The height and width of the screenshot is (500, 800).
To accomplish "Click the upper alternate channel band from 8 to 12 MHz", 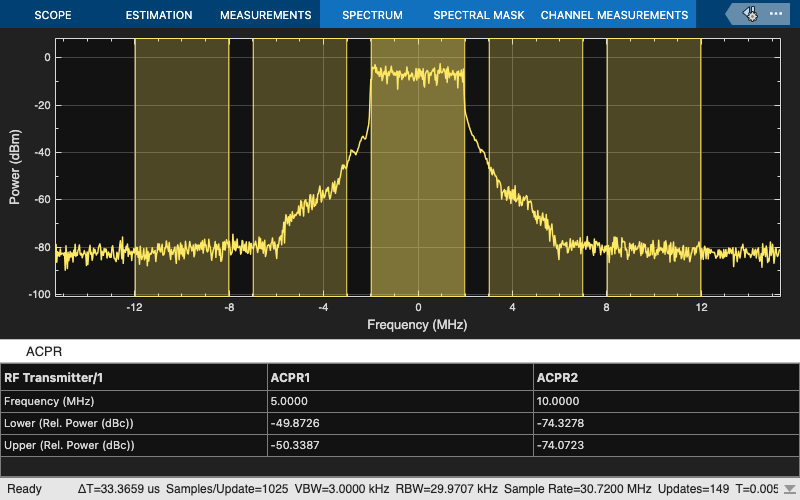I will [x=654, y=167].
